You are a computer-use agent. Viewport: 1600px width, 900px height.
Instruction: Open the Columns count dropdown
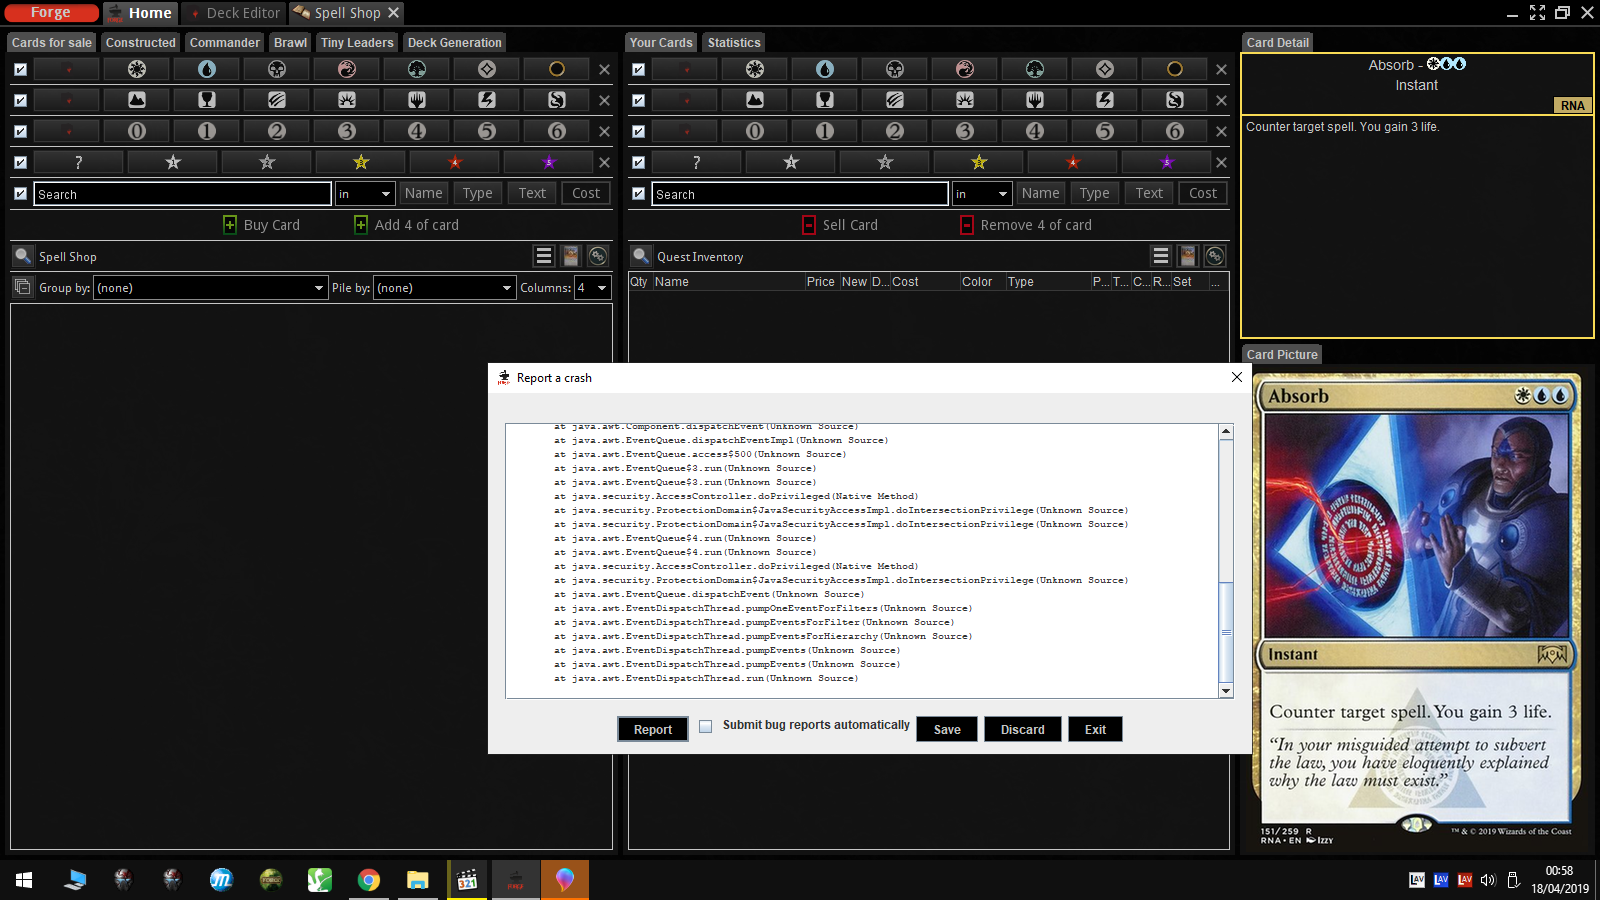(x=592, y=288)
